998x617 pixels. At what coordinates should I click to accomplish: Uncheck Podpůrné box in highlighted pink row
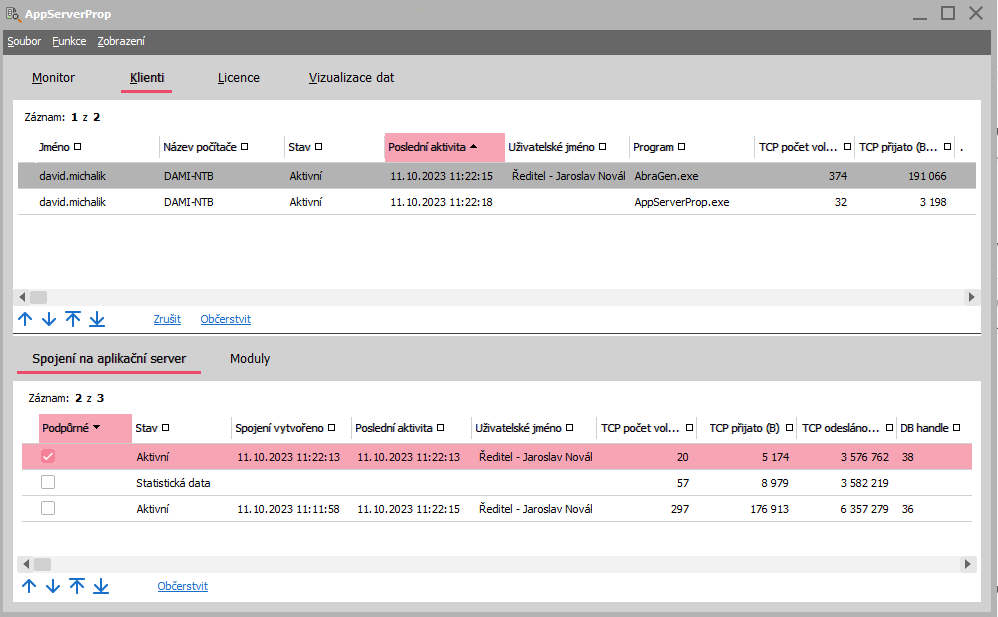pos(48,457)
